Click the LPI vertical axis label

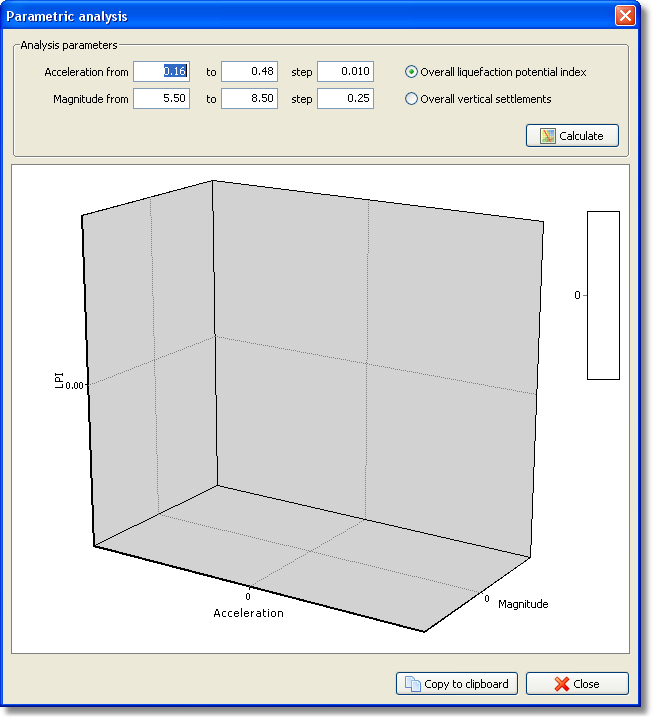59,383
